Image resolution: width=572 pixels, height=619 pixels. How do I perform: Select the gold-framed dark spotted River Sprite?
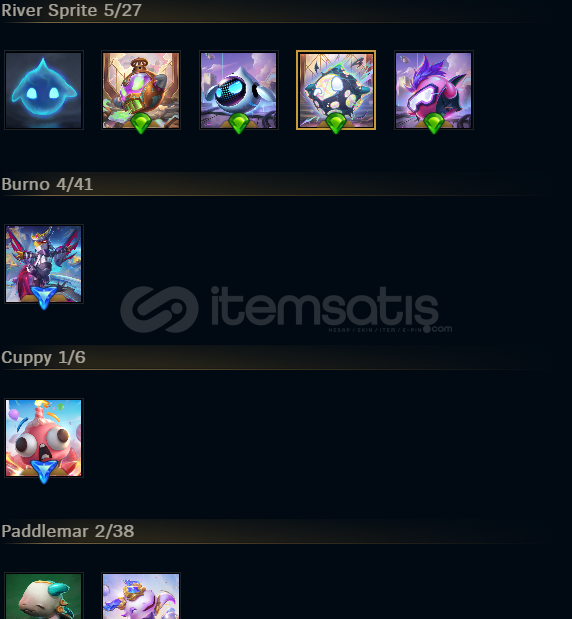[336, 90]
